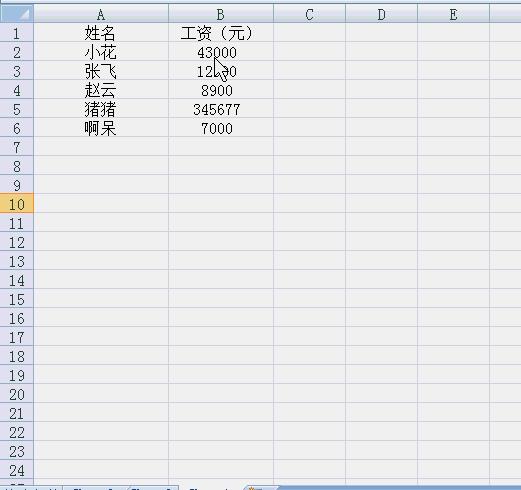The width and height of the screenshot is (521, 490).
Task: Click empty cell C7
Action: click(309, 146)
